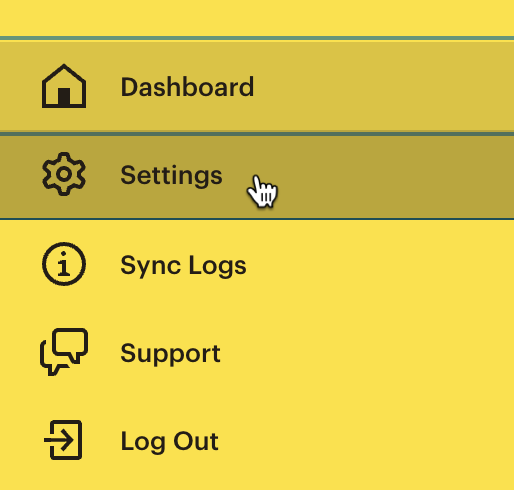
Task: Click the Settings word beside the gear
Action: [x=171, y=175]
